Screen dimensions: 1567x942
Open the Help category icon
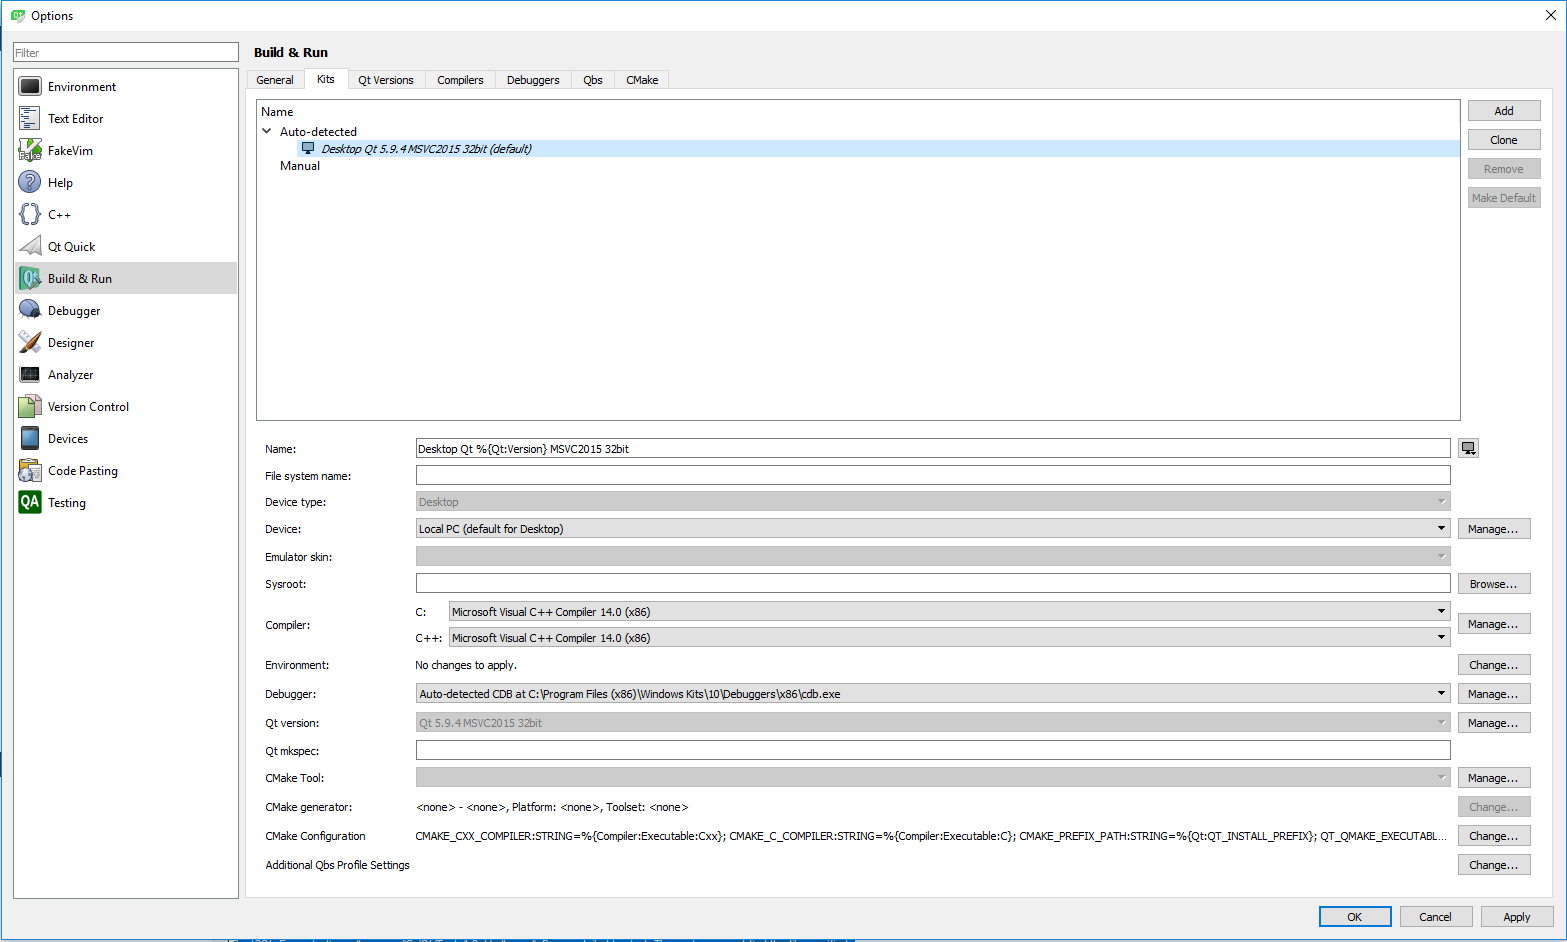click(30, 183)
